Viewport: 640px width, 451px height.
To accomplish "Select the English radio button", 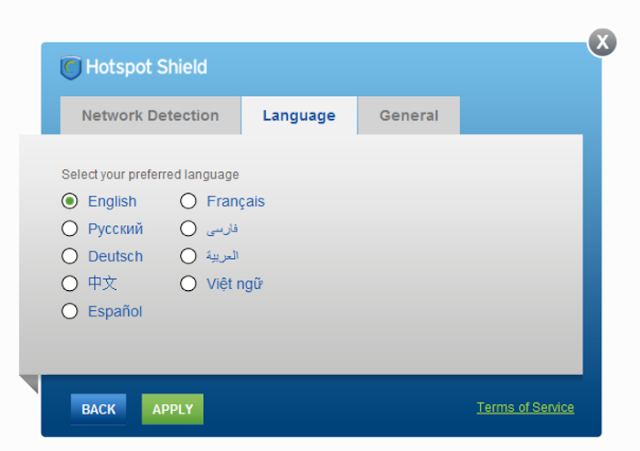I will [x=70, y=201].
